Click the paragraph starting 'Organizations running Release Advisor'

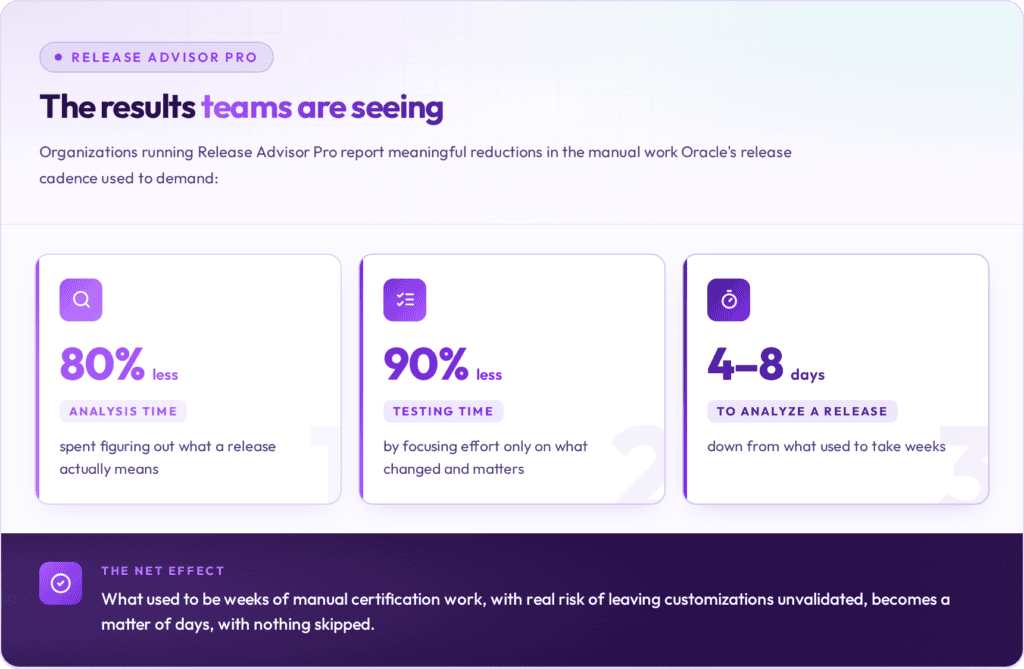click(415, 165)
